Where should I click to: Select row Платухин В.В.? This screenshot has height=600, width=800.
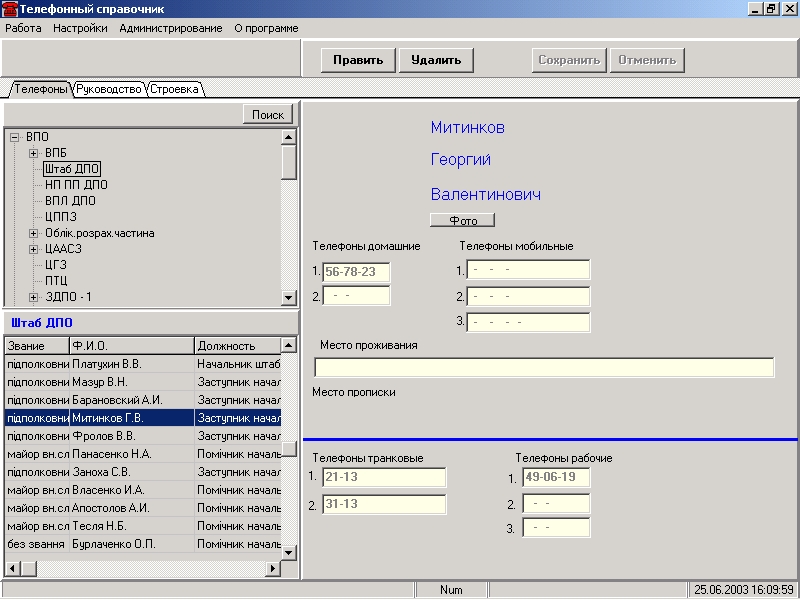(143, 364)
